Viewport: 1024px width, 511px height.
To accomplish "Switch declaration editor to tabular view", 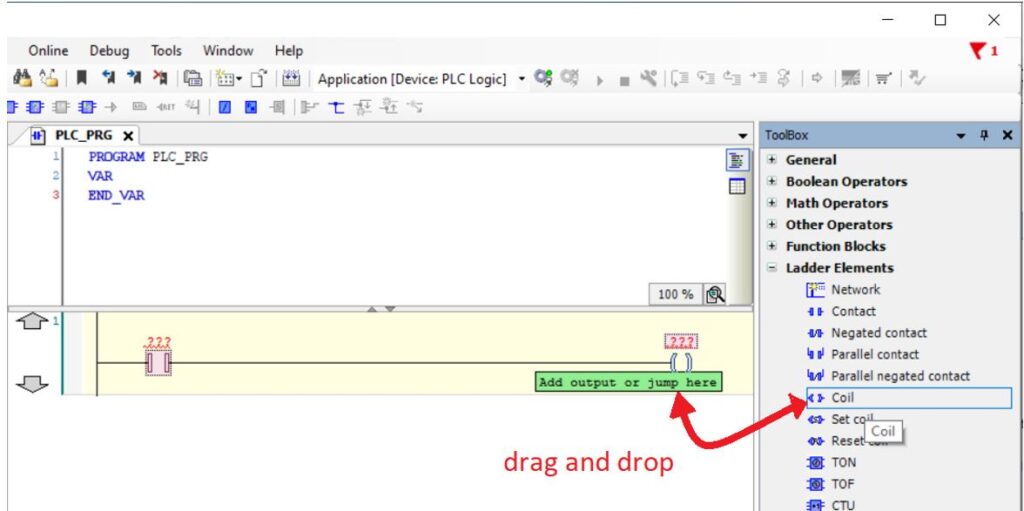I will [737, 185].
